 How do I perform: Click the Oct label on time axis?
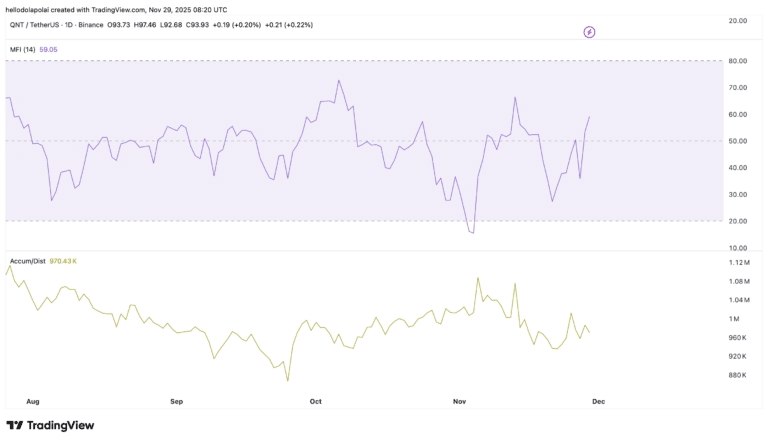click(x=316, y=401)
